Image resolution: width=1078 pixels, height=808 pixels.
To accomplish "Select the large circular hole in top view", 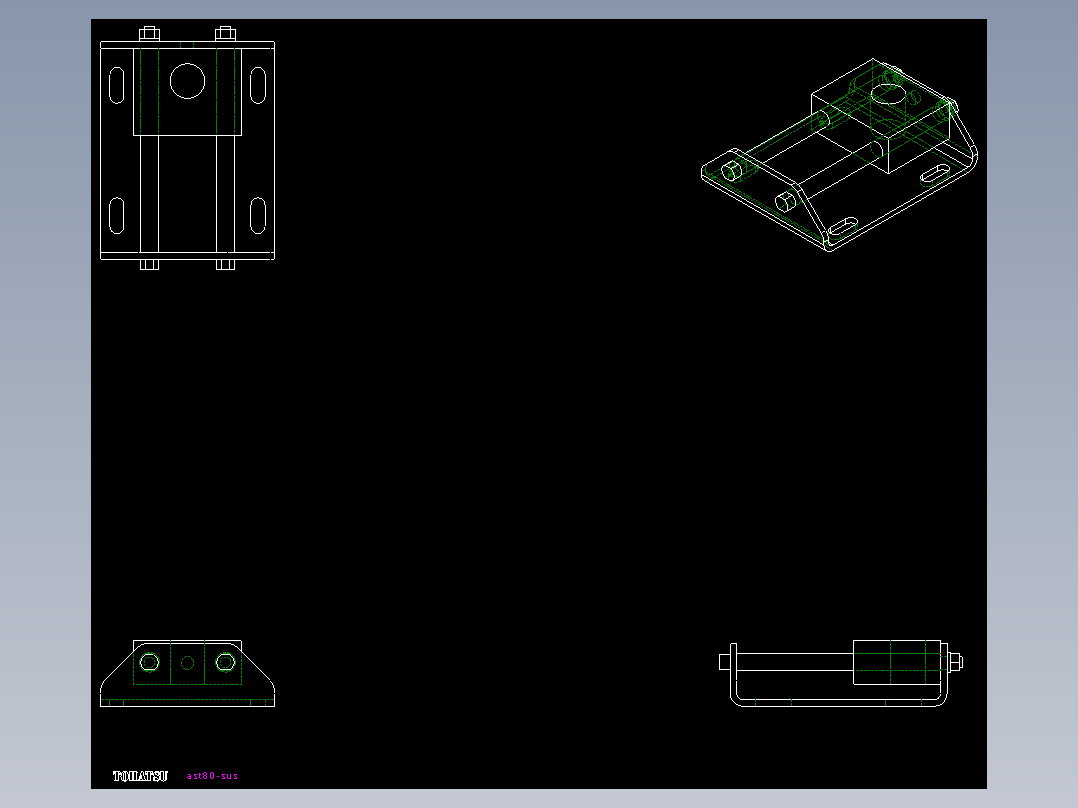I will tap(187, 81).
